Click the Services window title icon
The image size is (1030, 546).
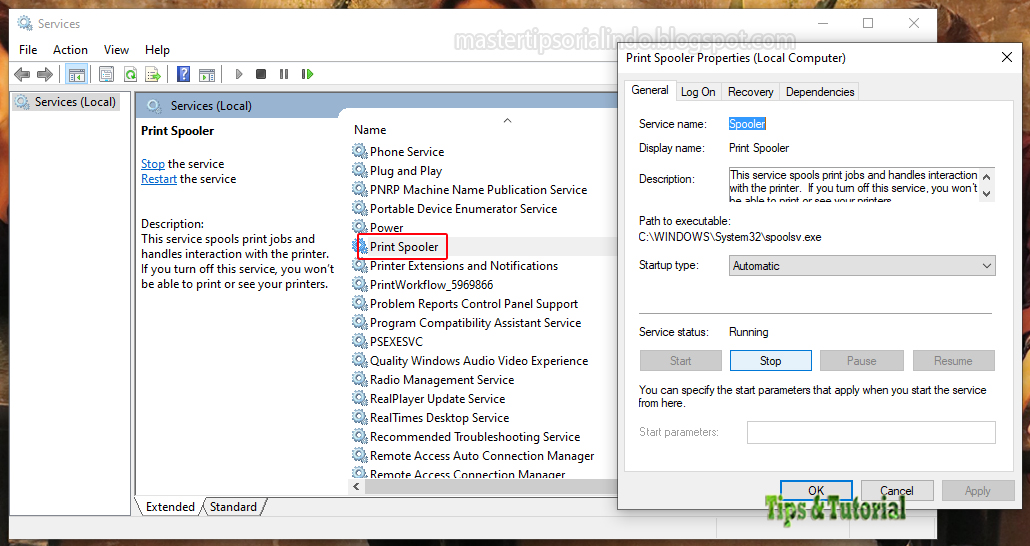[x=25, y=23]
